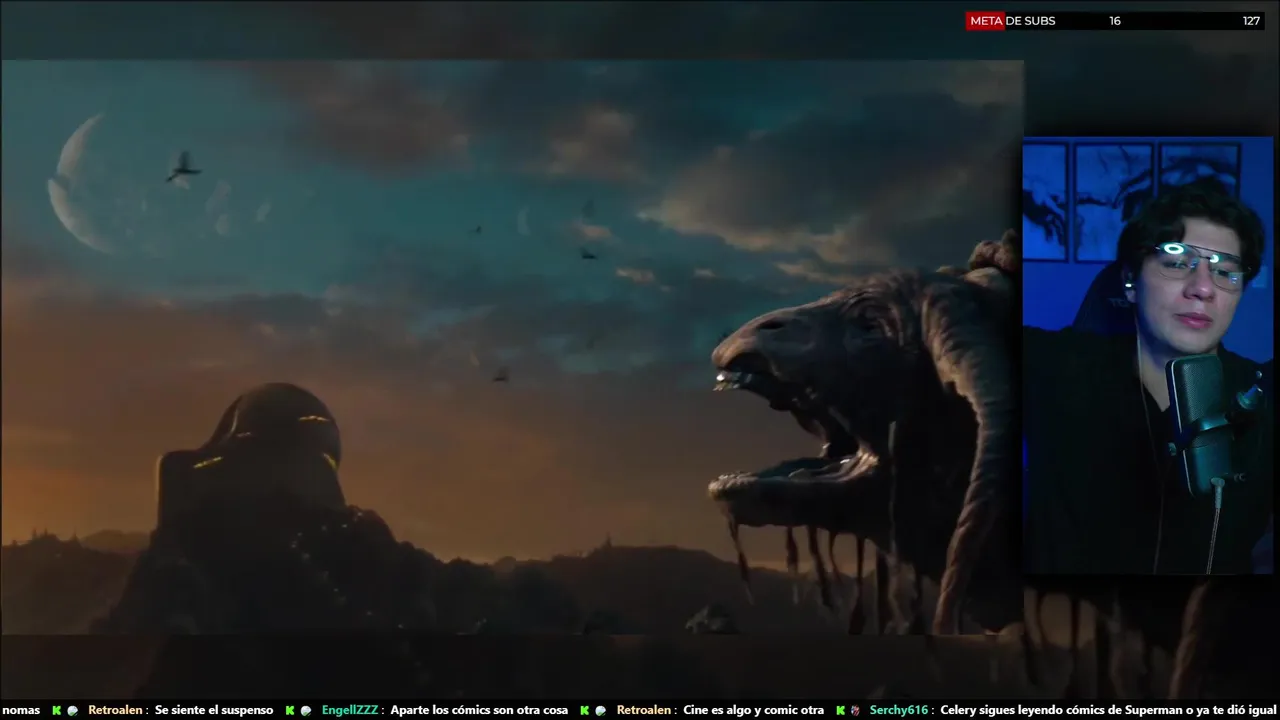Click the movie trailer video area

[x=512, y=347]
